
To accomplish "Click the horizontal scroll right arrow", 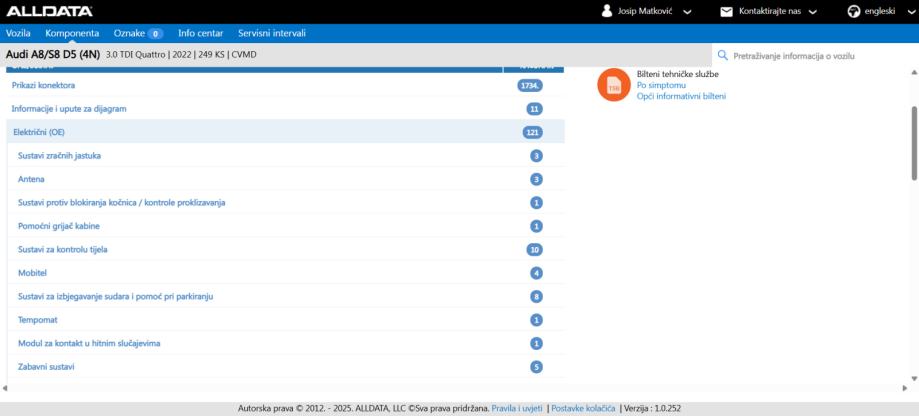I will click(905, 388).
